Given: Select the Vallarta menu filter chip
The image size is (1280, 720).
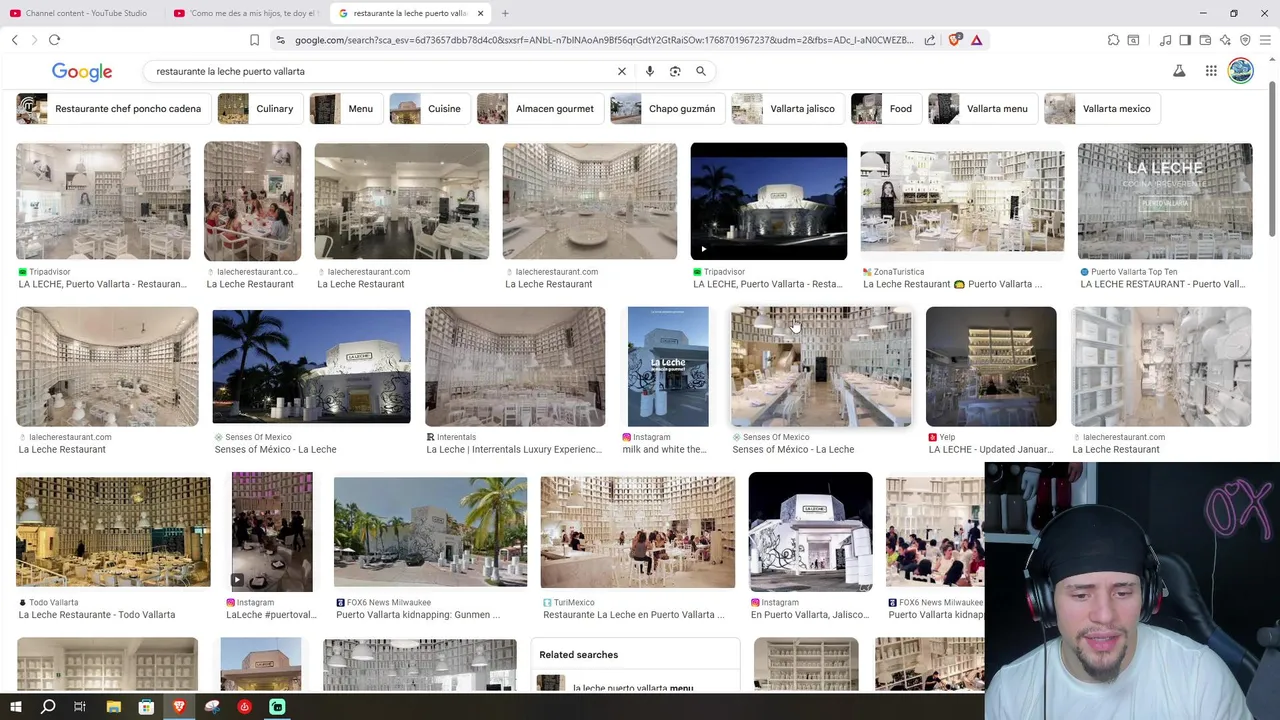Looking at the screenshot, I should (982, 109).
